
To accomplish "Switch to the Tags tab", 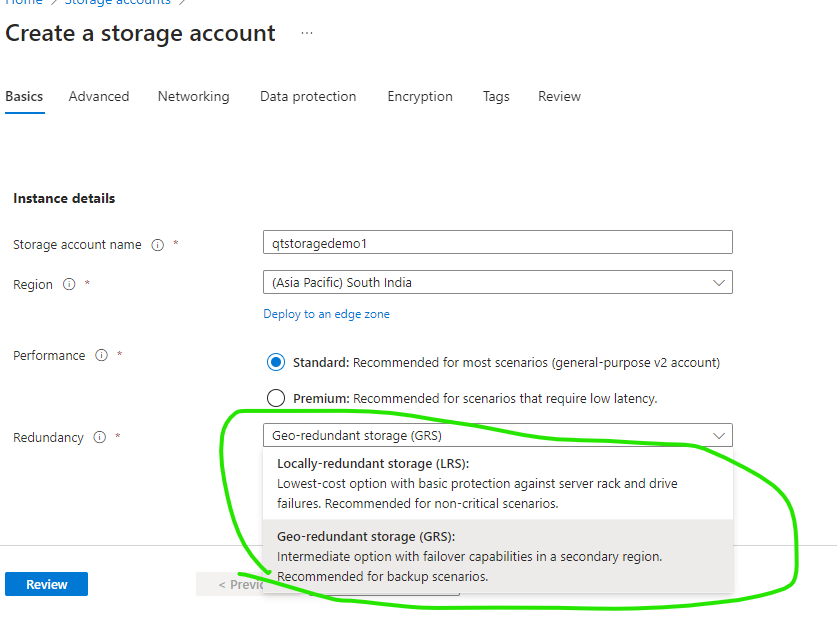I will coord(496,97).
